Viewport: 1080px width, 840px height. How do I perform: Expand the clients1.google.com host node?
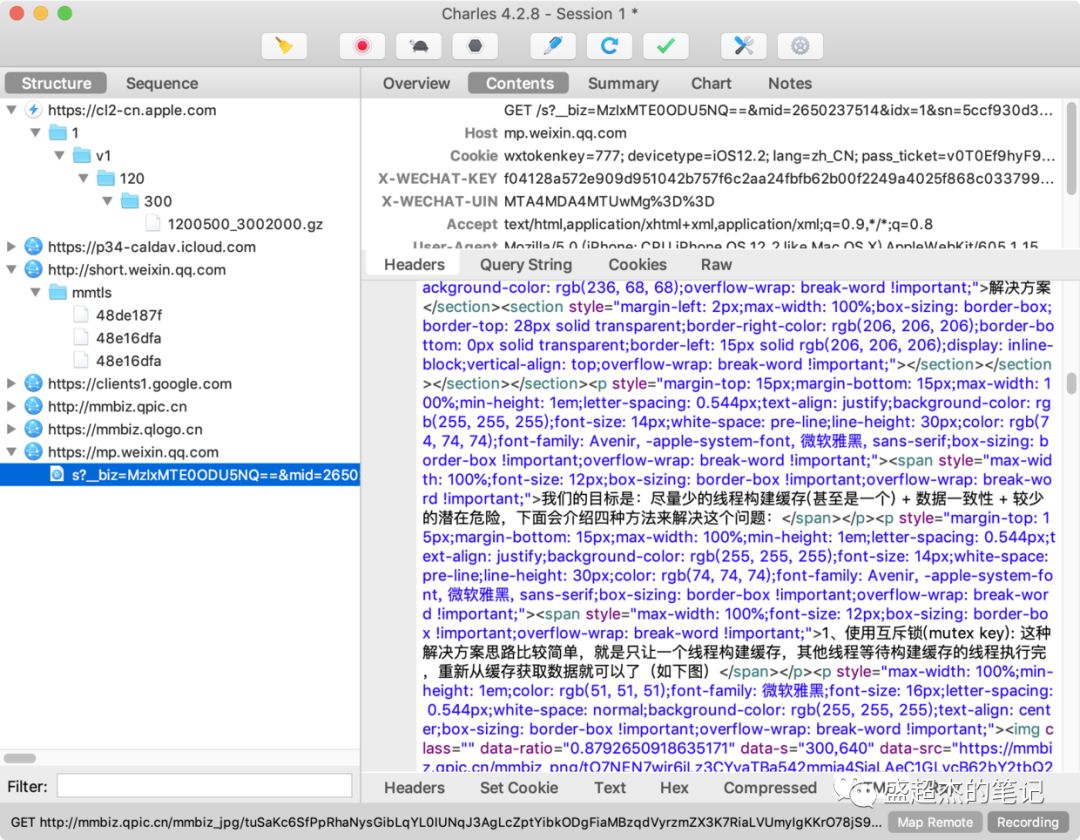coord(12,384)
